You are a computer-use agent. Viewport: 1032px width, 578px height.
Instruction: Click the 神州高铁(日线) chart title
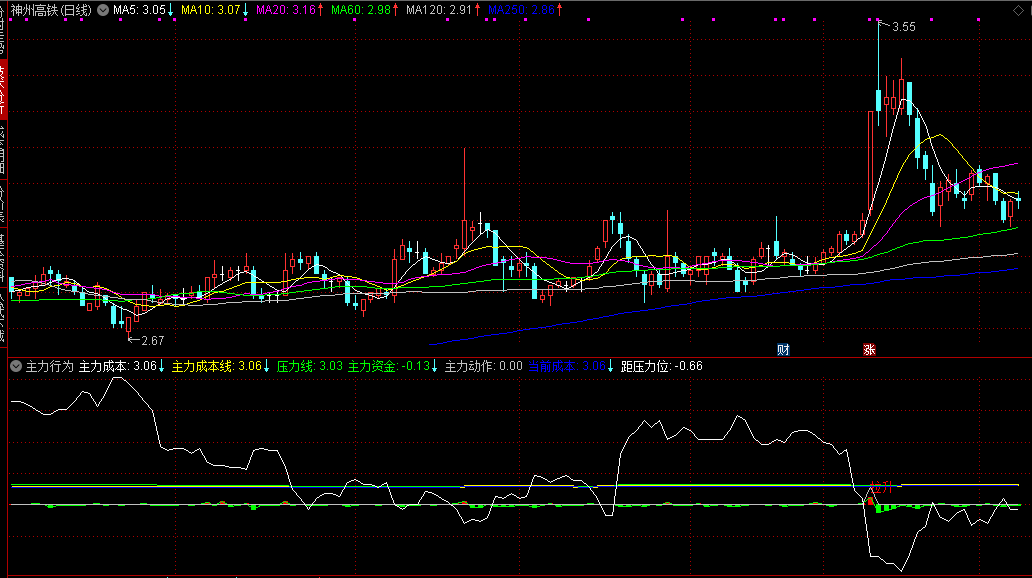[51, 9]
